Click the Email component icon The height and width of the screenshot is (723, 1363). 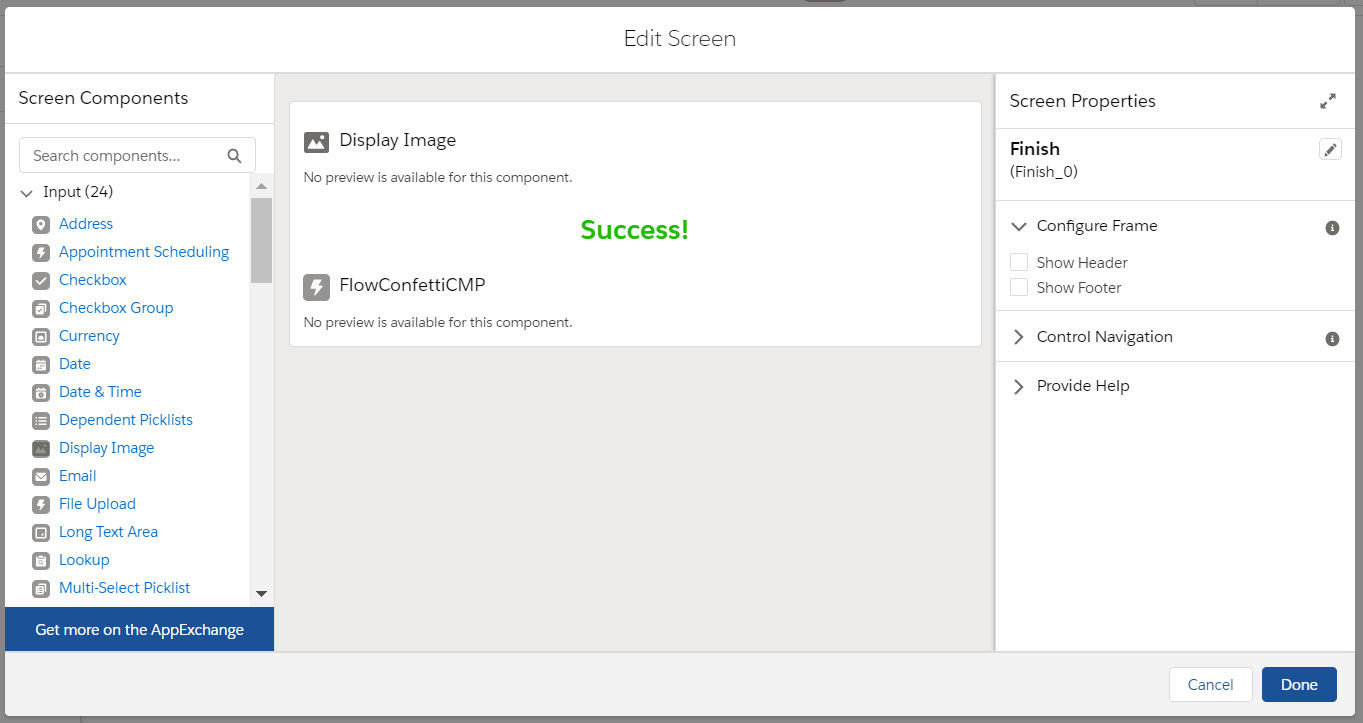point(40,476)
